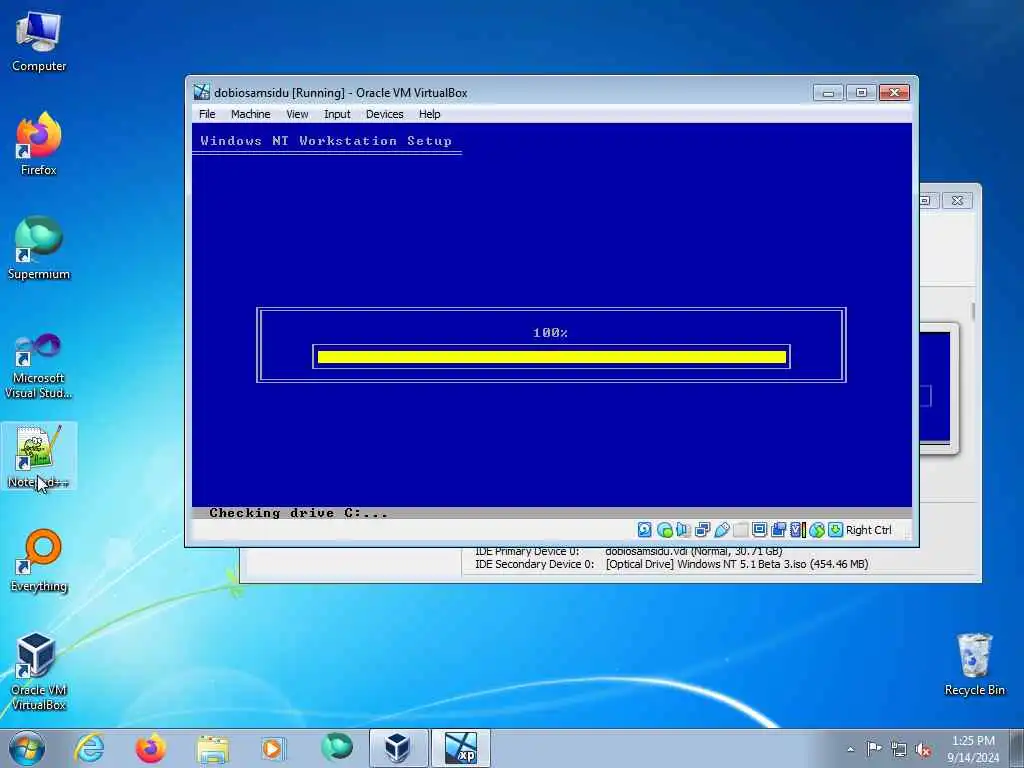The image size is (1024, 768).
Task: Click the mouse integration indicator in VirtualBox status bar
Action: coord(816,530)
